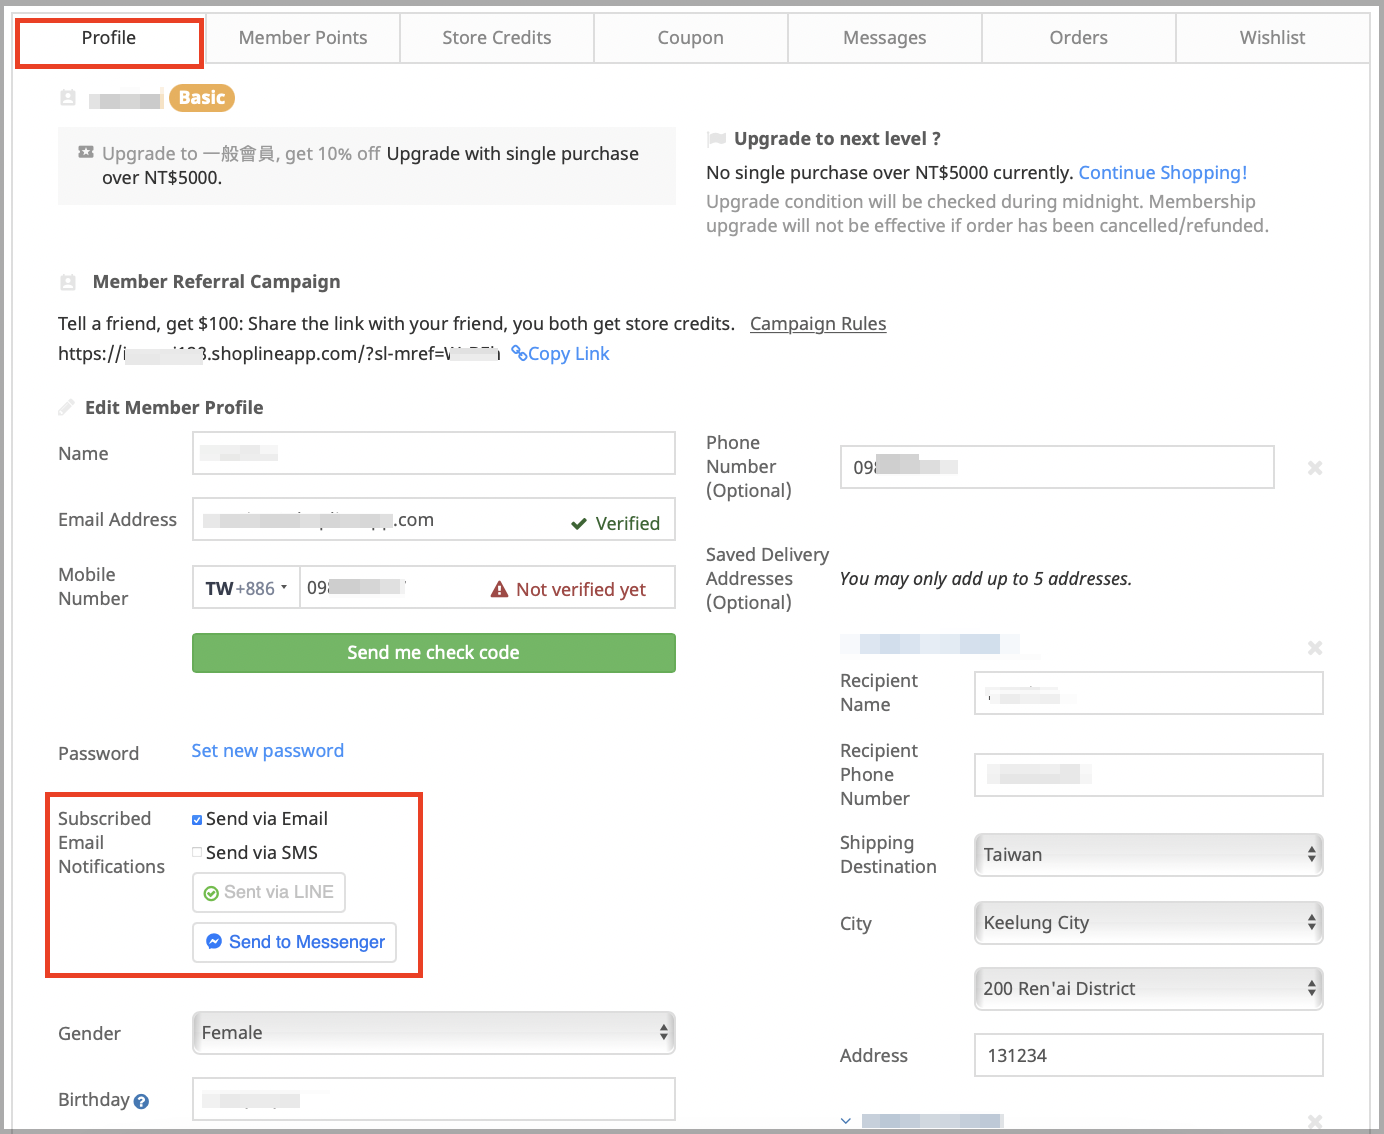The width and height of the screenshot is (1384, 1134).
Task: Open the Gender dropdown
Action: [434, 1033]
